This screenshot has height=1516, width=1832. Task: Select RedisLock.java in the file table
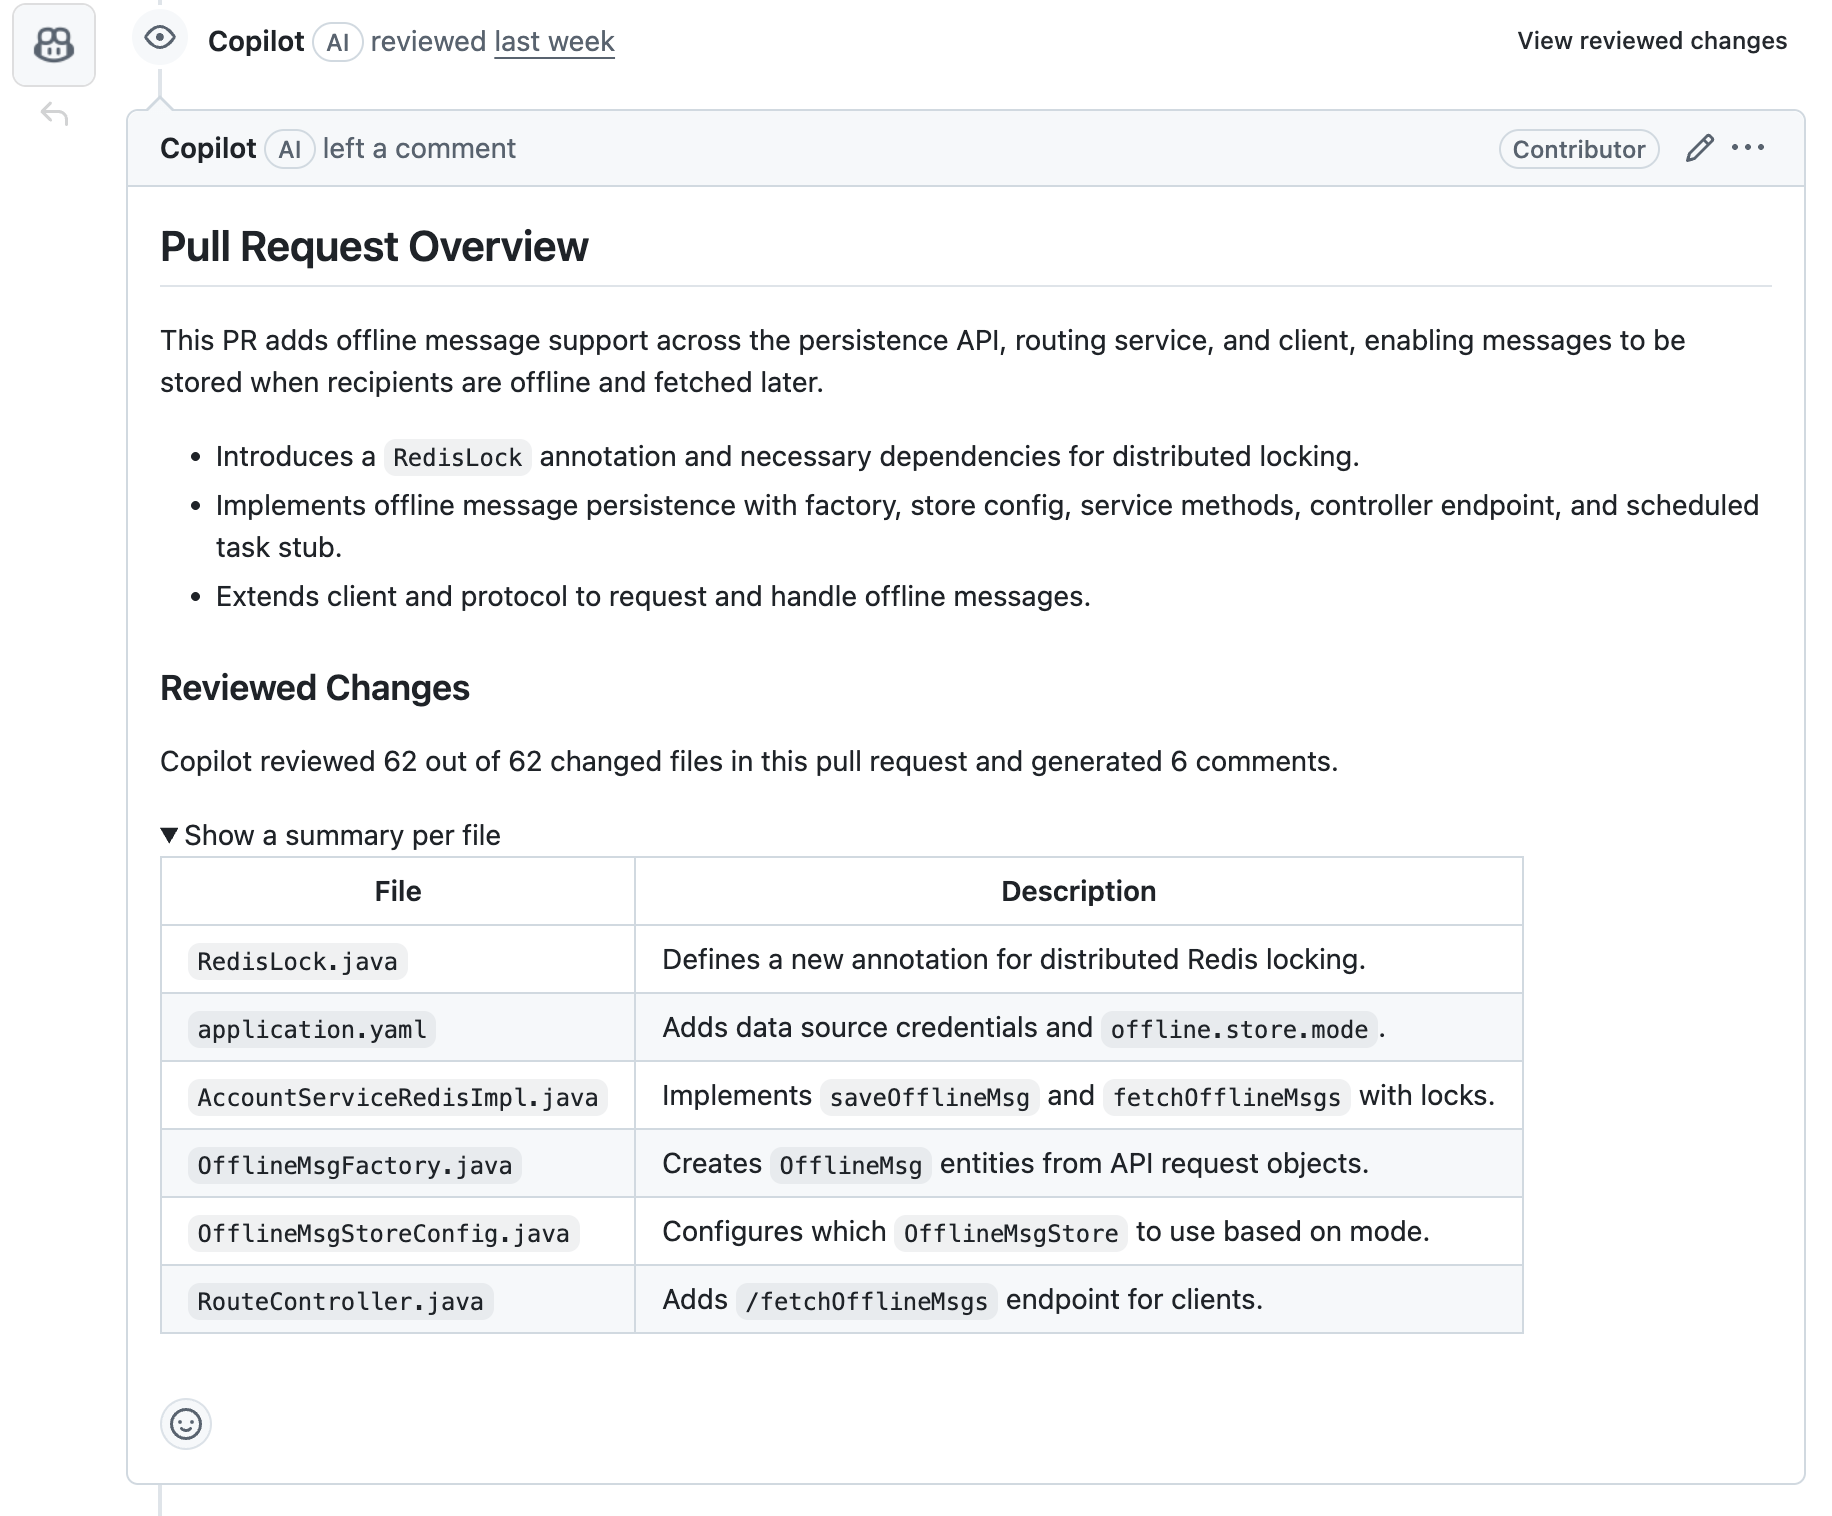(x=297, y=961)
